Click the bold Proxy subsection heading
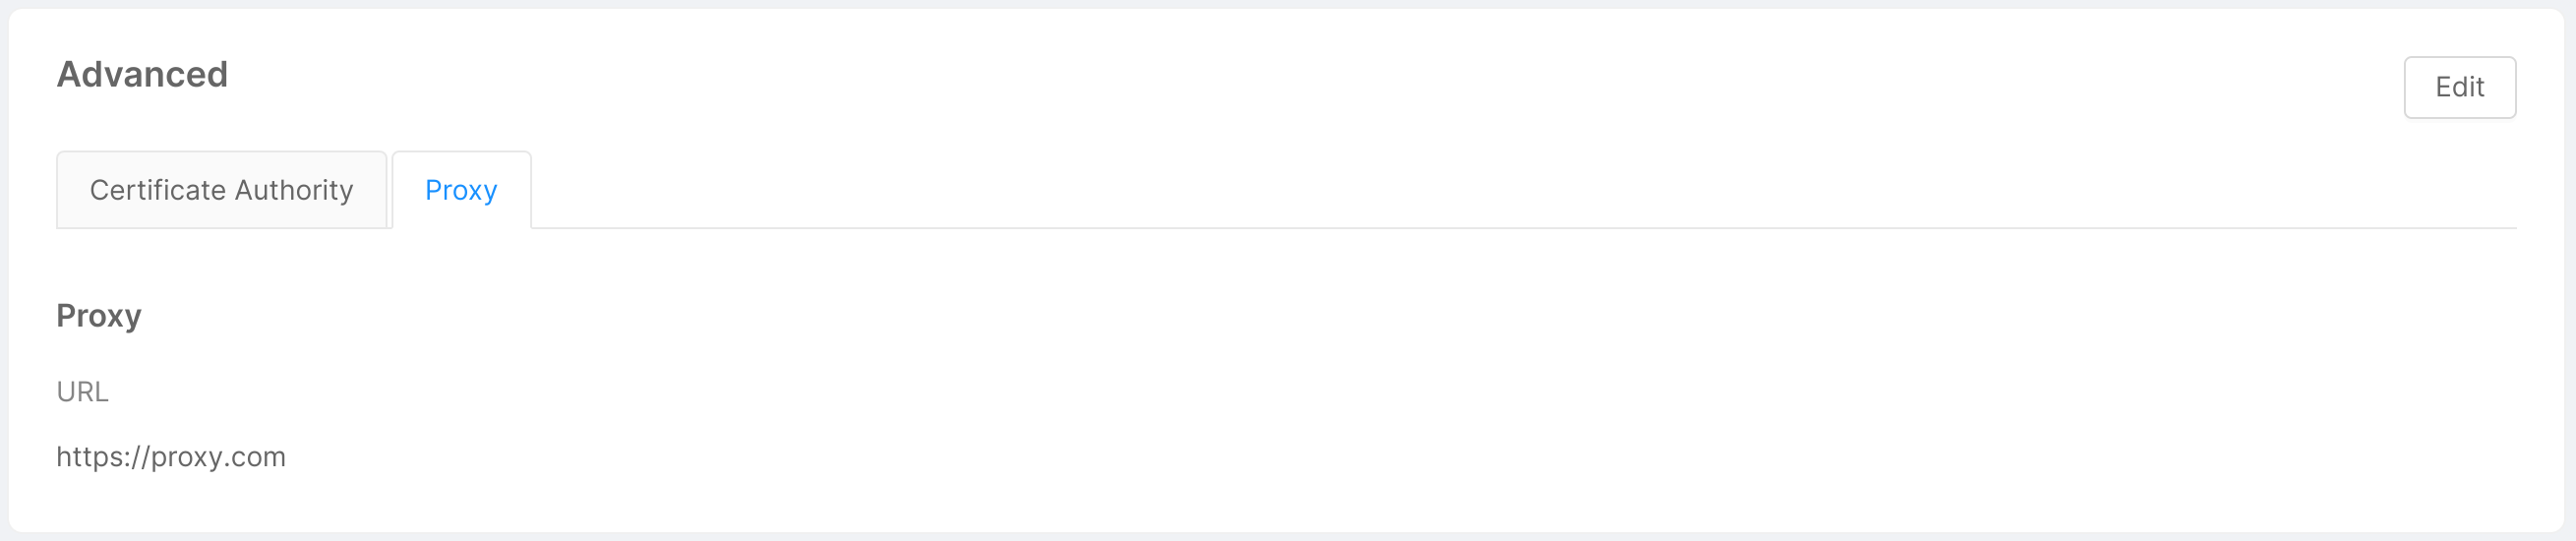This screenshot has height=541, width=2576. tap(99, 316)
